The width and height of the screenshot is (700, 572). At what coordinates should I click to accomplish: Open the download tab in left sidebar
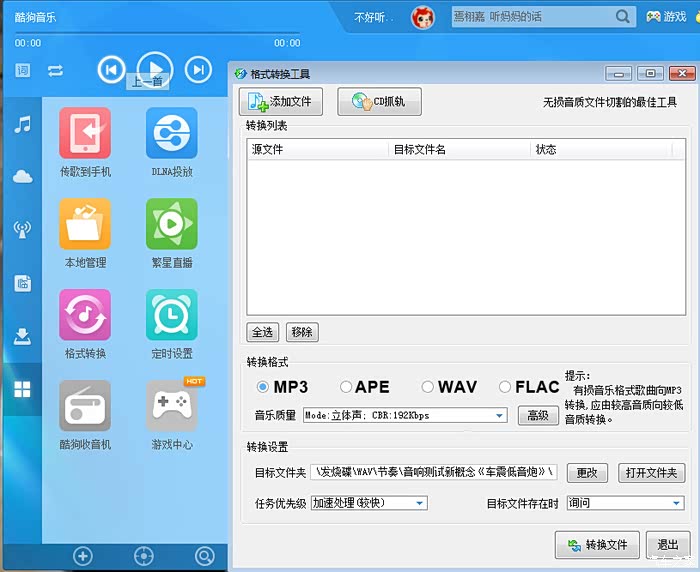[22, 336]
